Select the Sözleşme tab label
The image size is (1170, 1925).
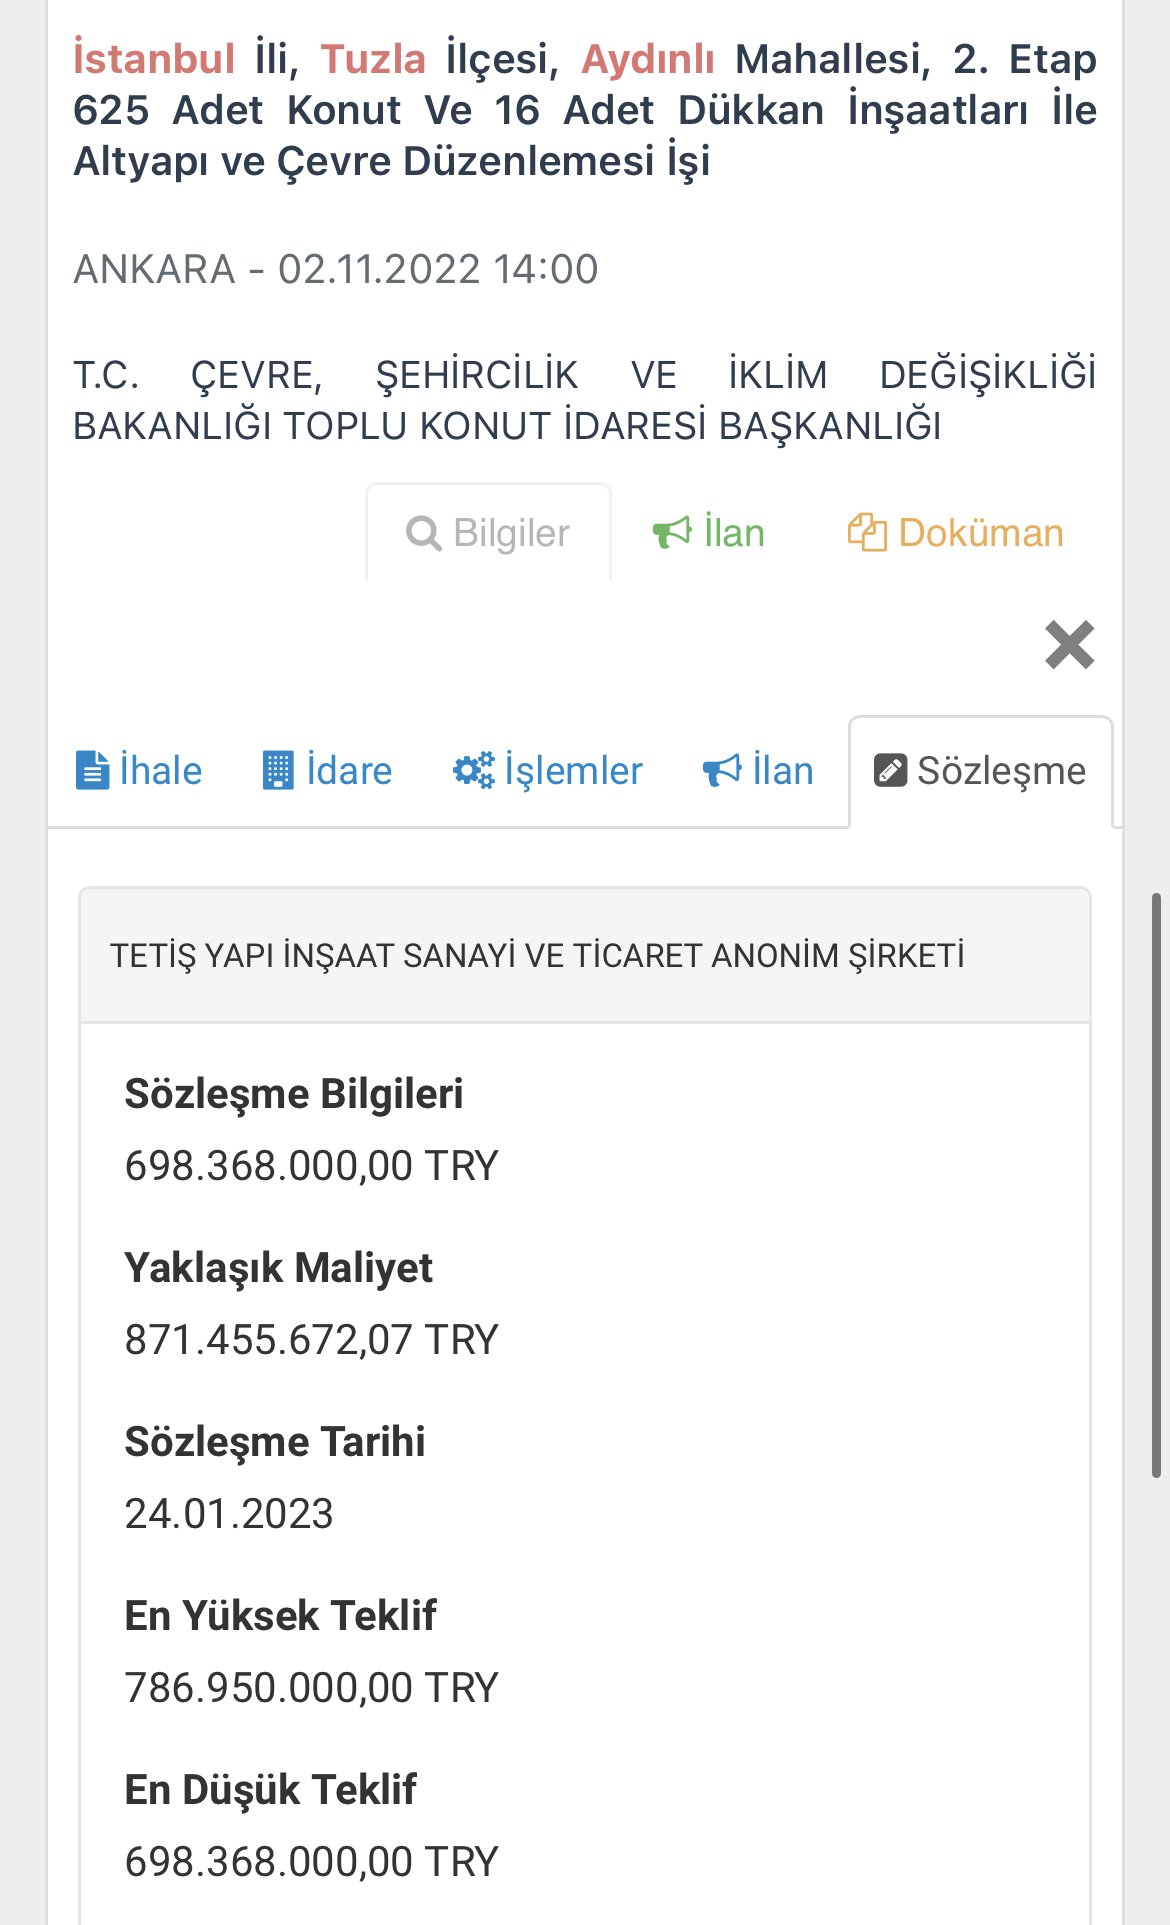[x=1001, y=771]
